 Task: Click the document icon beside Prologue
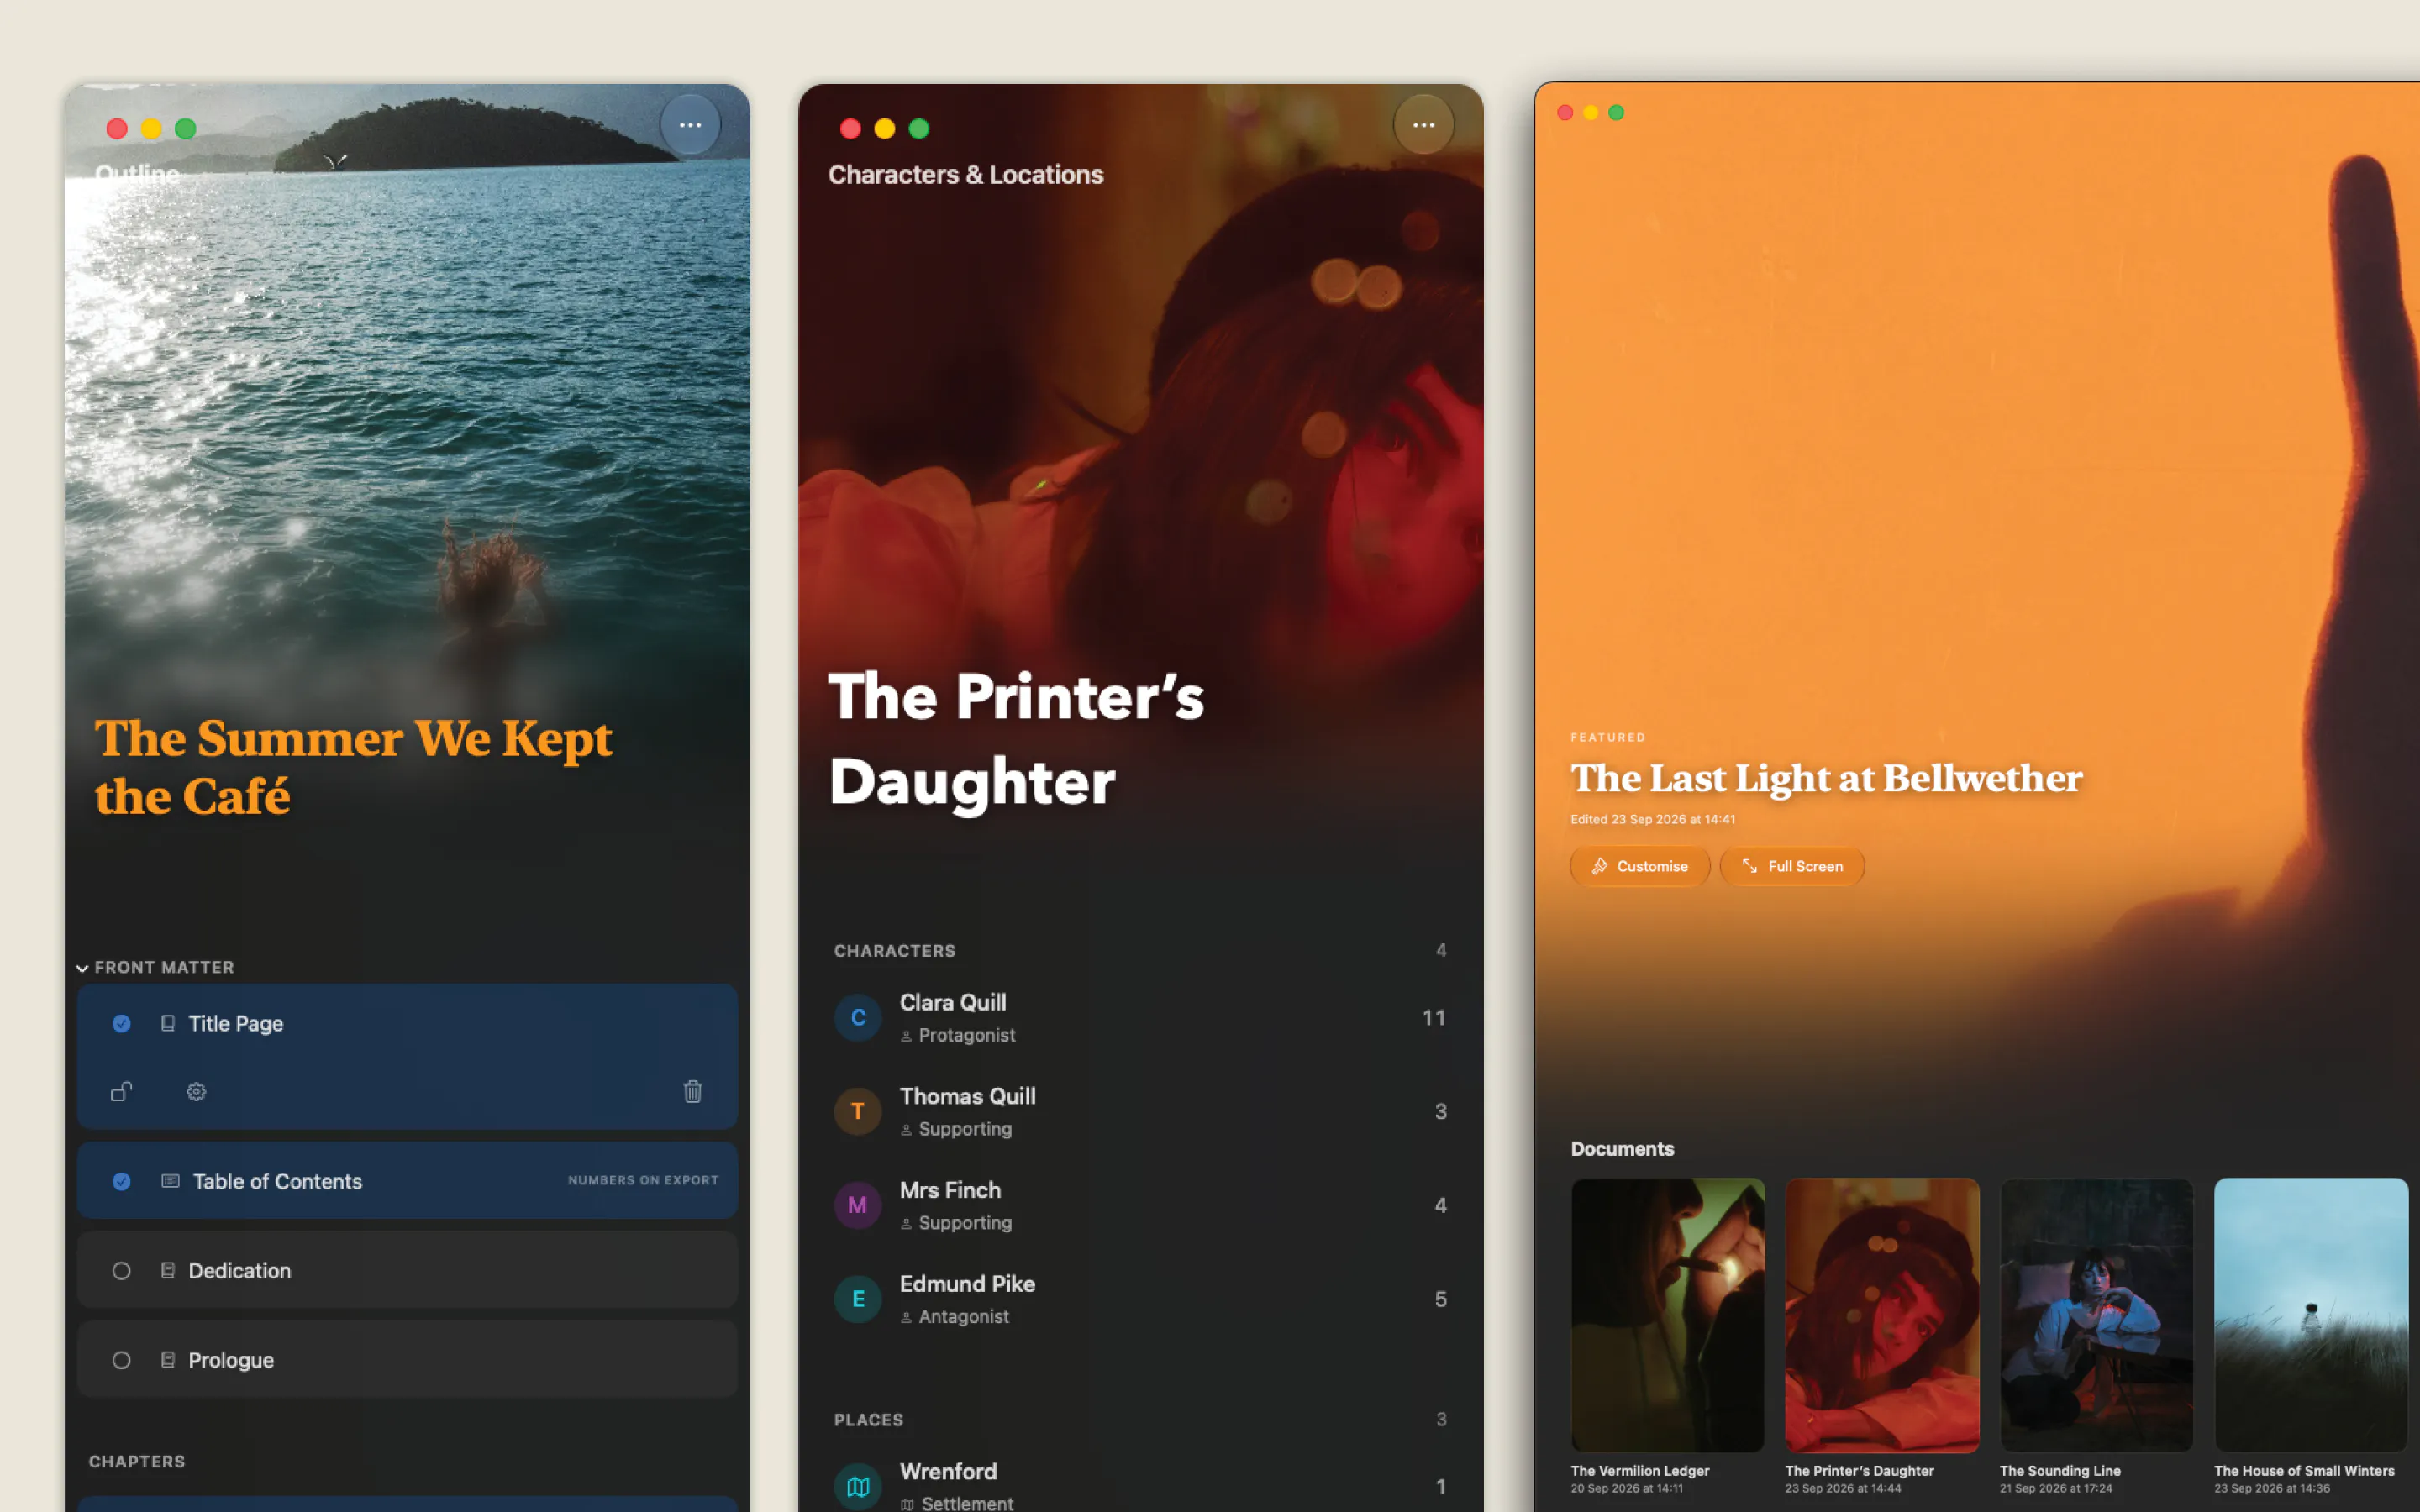tap(168, 1360)
